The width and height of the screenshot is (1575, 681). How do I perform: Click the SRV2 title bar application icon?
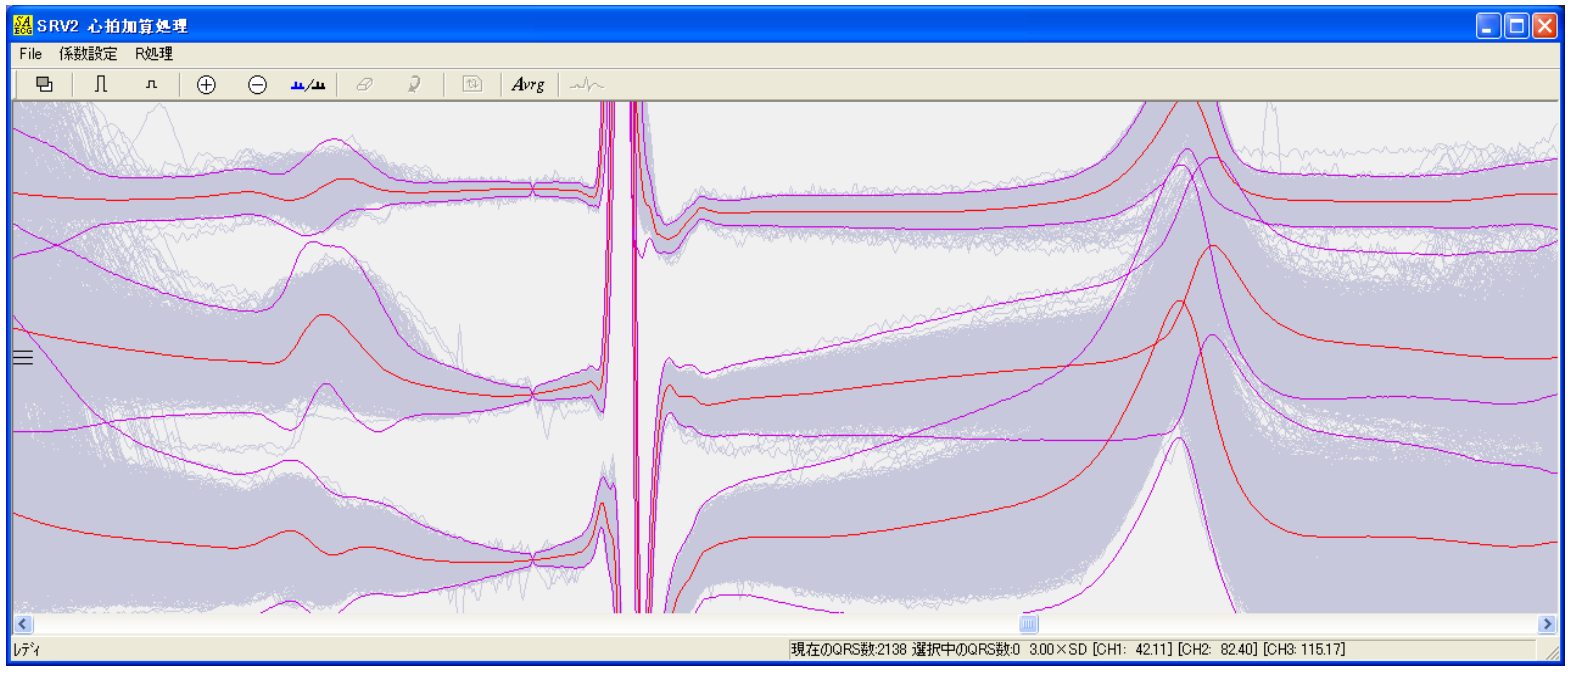(x=22, y=26)
